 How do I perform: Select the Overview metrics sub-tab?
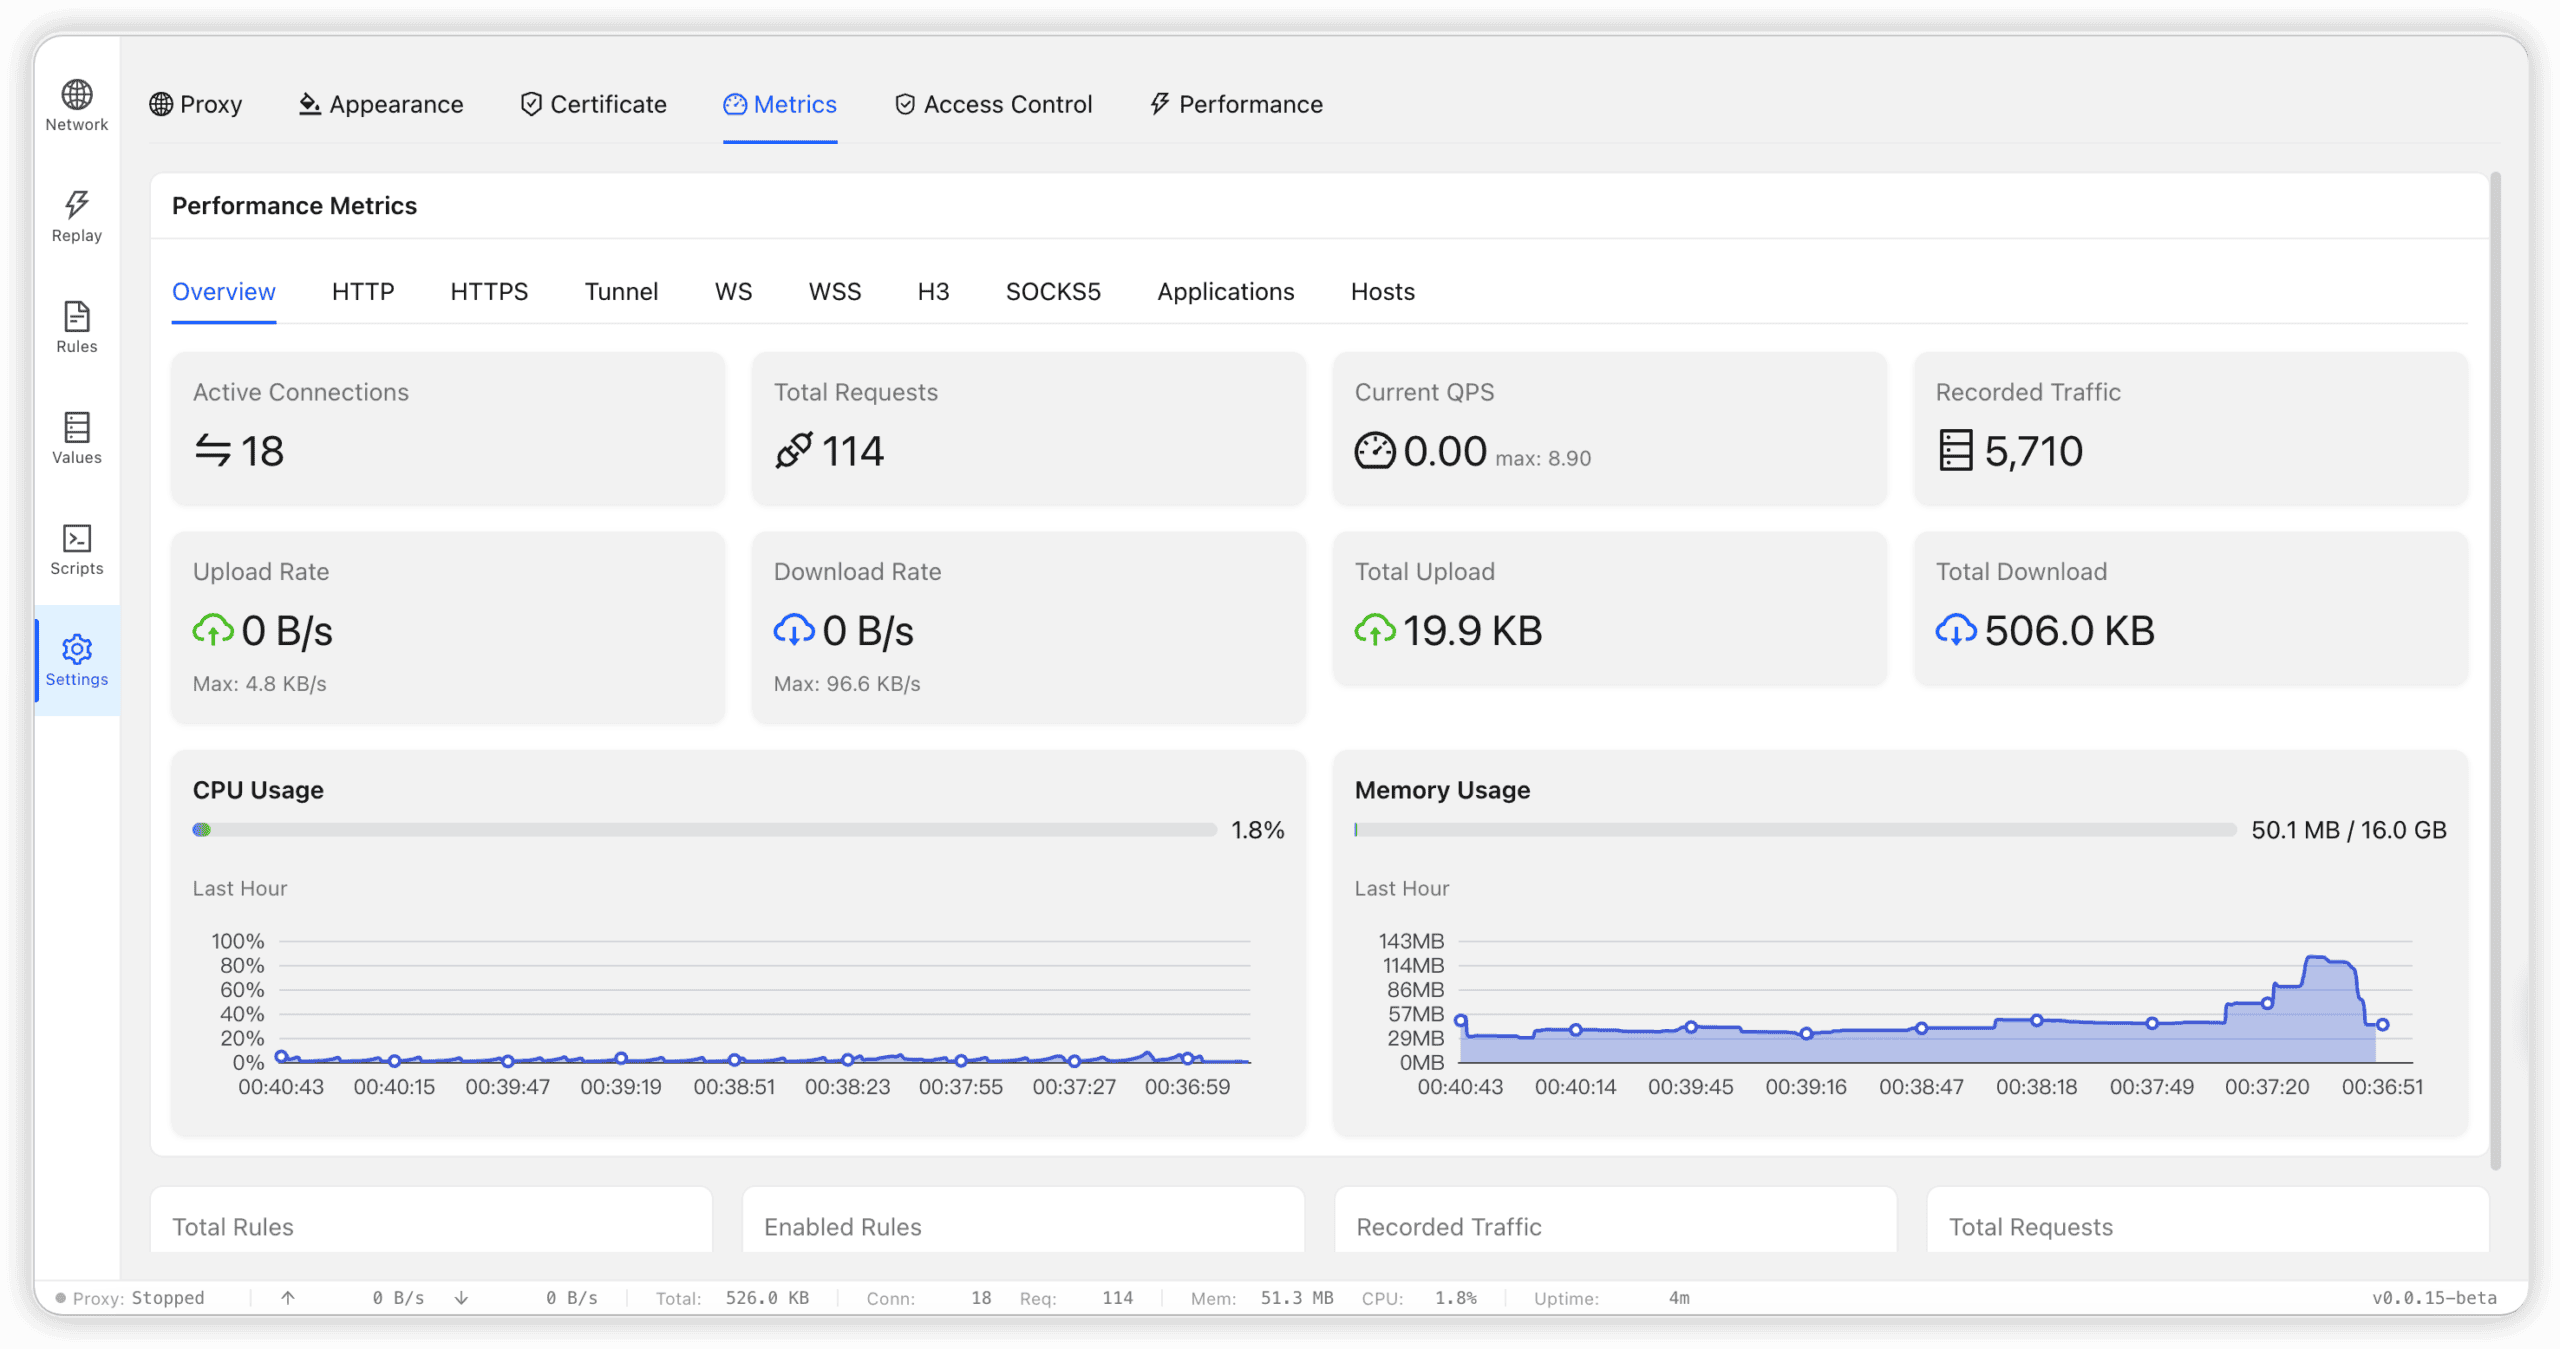pyautogui.click(x=224, y=291)
